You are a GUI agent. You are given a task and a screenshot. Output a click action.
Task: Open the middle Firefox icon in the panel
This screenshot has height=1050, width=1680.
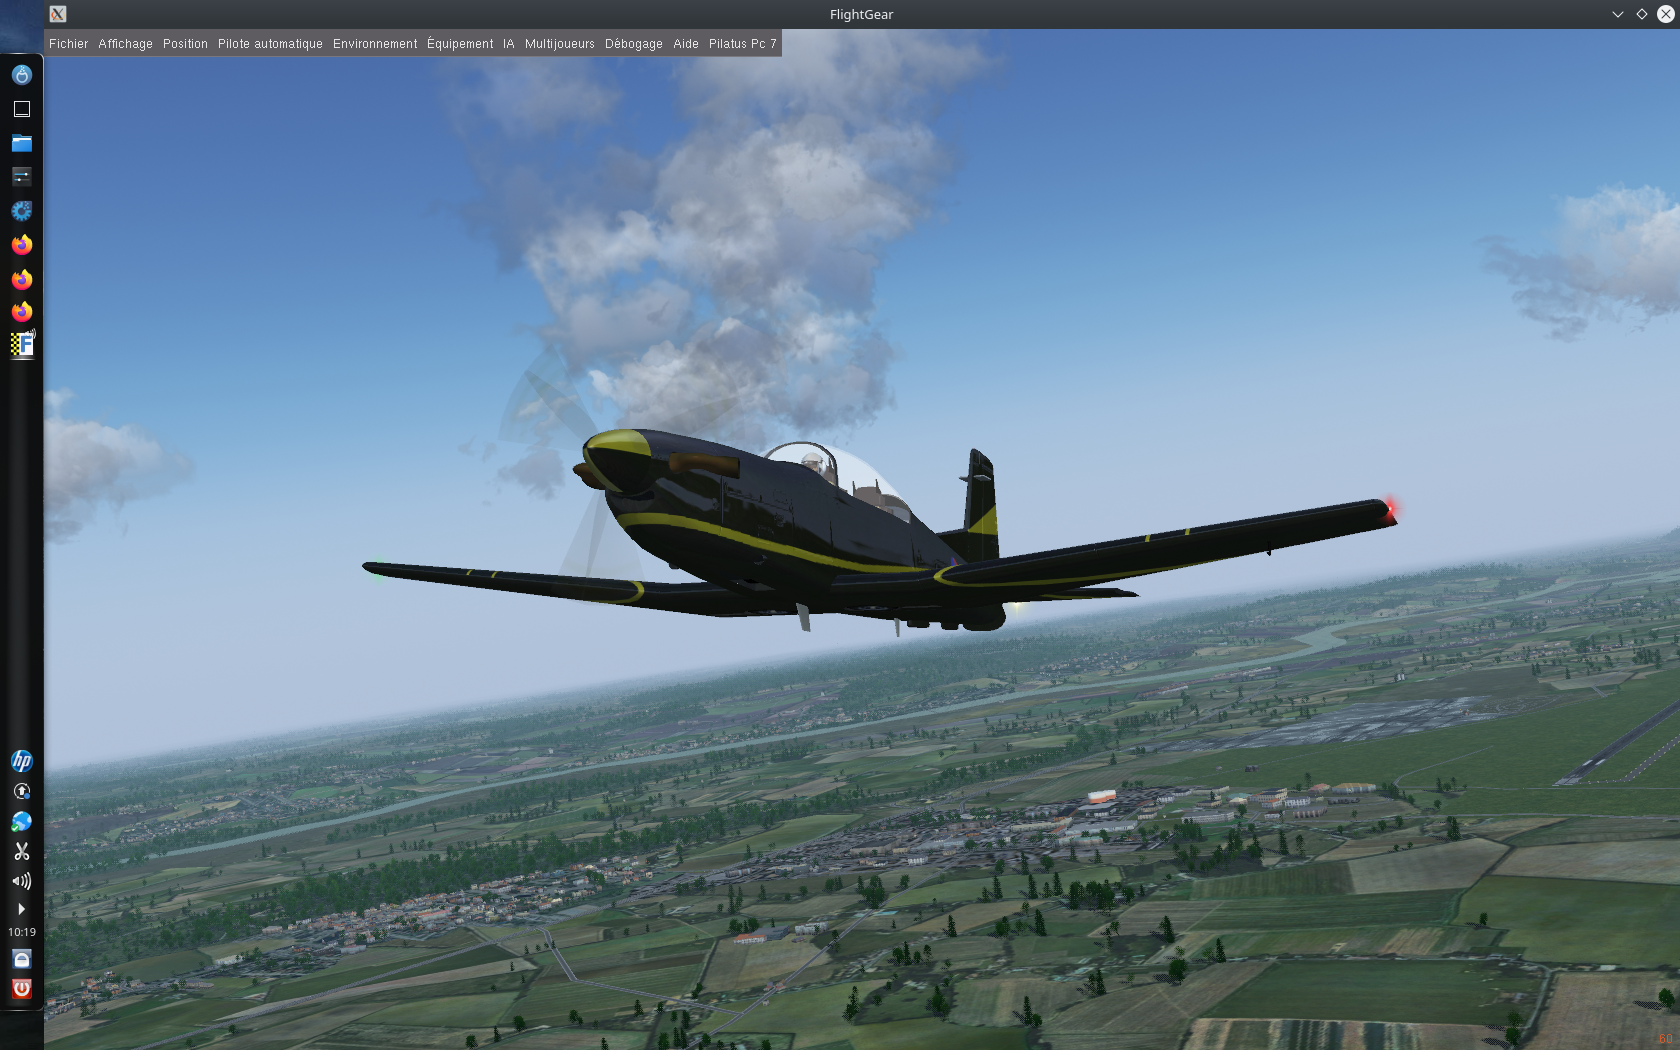pyautogui.click(x=21, y=279)
